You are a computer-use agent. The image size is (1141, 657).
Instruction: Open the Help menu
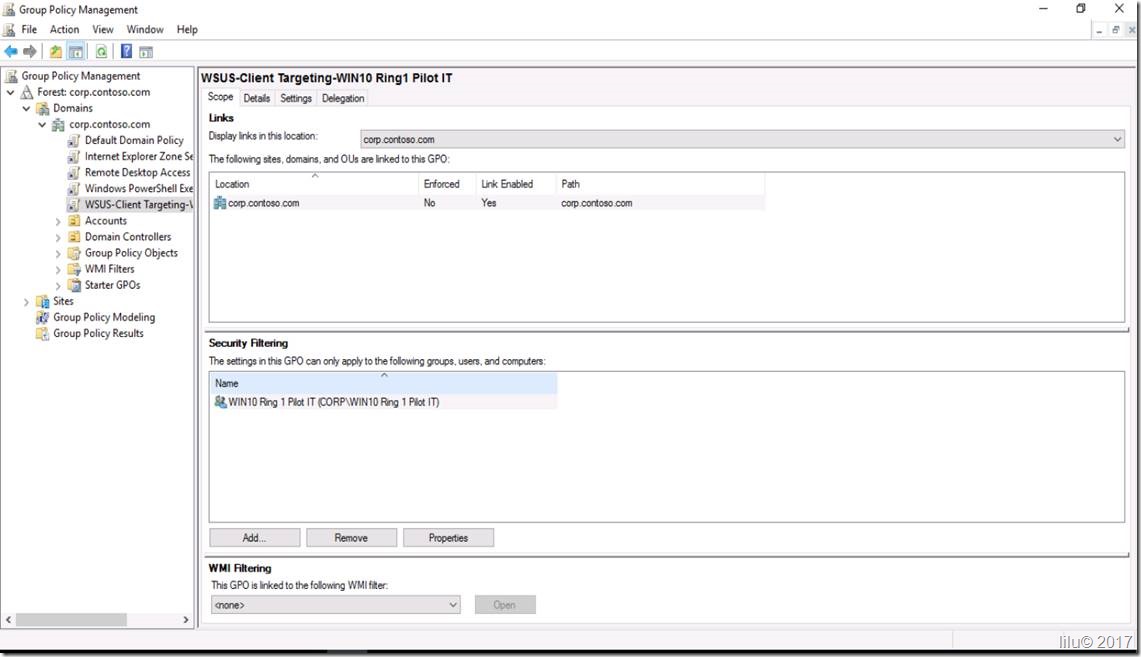[187, 30]
